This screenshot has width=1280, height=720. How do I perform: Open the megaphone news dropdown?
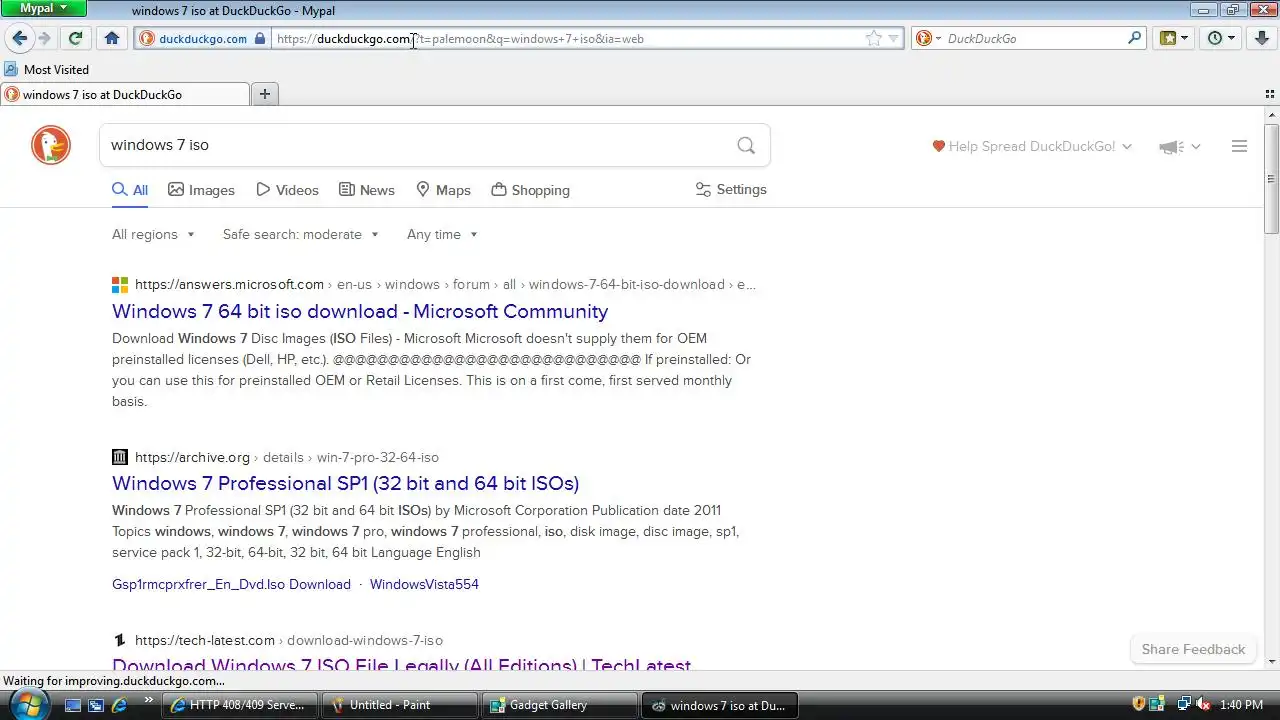1180,147
